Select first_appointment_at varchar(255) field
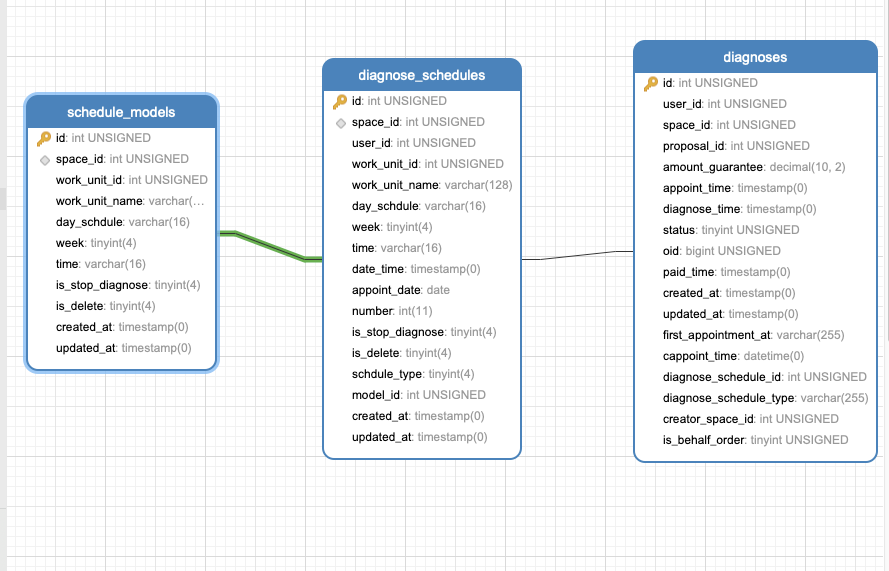This screenshot has height=571, width=889. pyautogui.click(x=755, y=335)
